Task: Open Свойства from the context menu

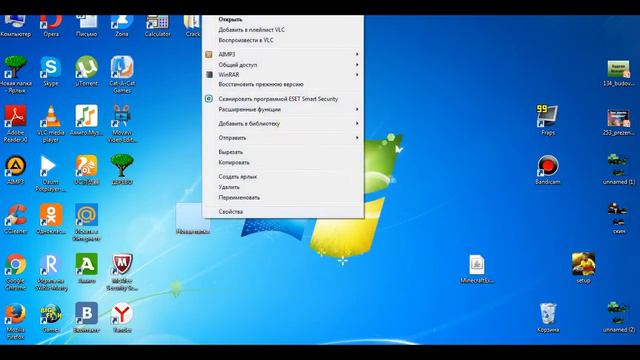Action: (282, 211)
